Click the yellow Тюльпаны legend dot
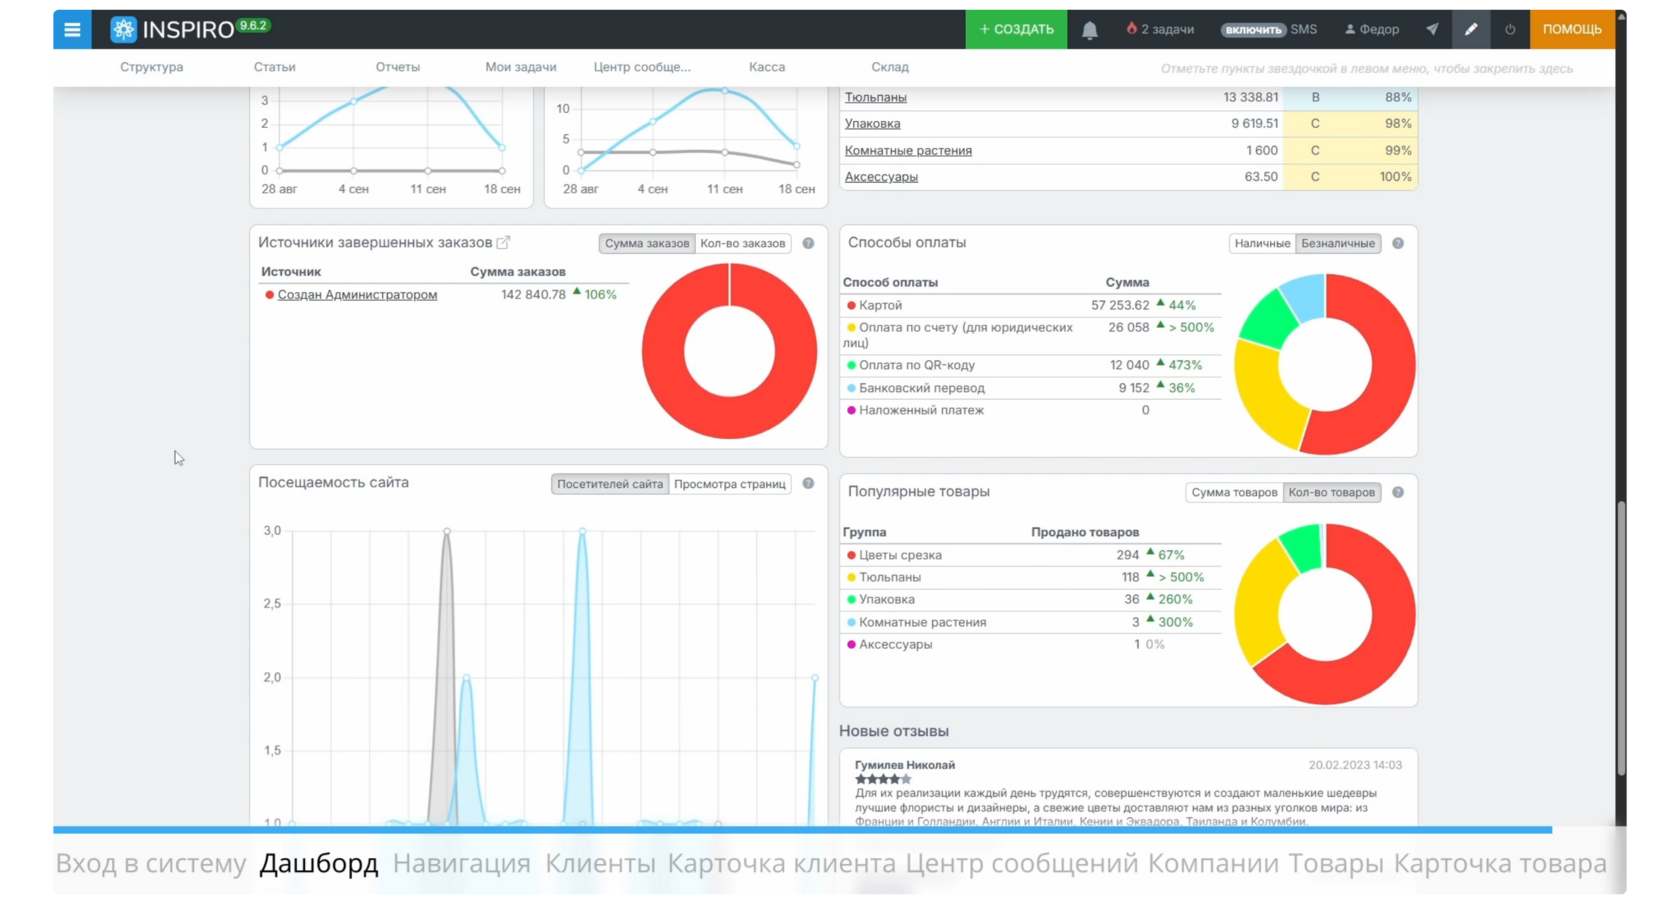The image size is (1680, 904). click(x=852, y=578)
